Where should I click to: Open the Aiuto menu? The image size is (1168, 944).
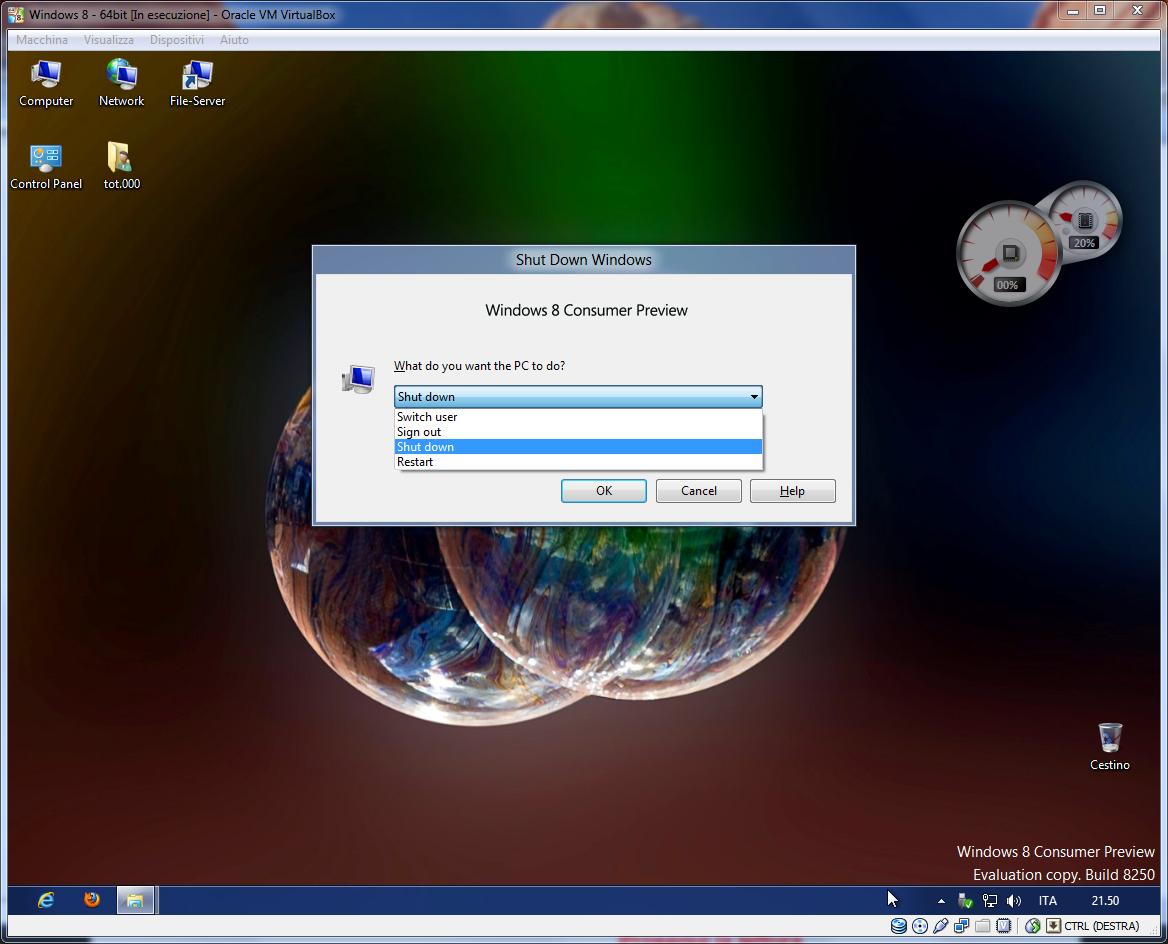pos(234,39)
